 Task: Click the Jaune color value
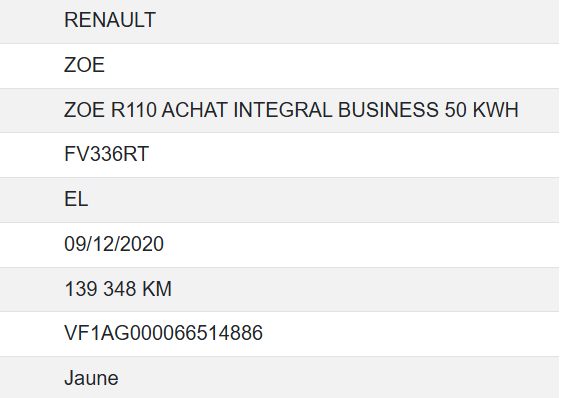91,378
